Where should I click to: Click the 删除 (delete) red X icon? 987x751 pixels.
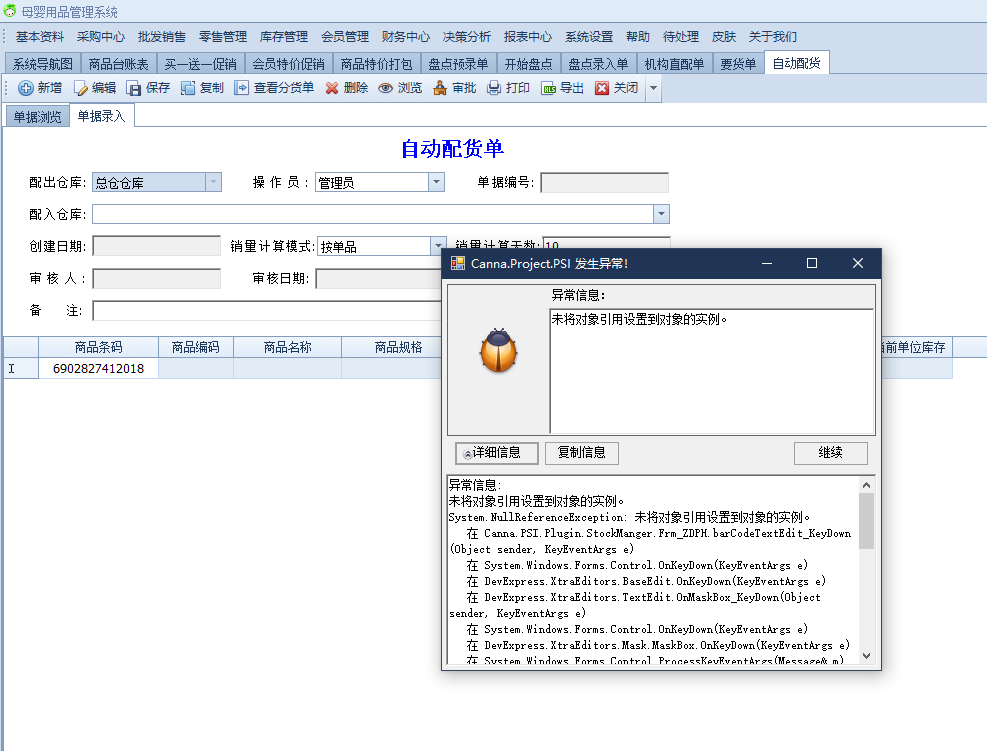(332, 88)
